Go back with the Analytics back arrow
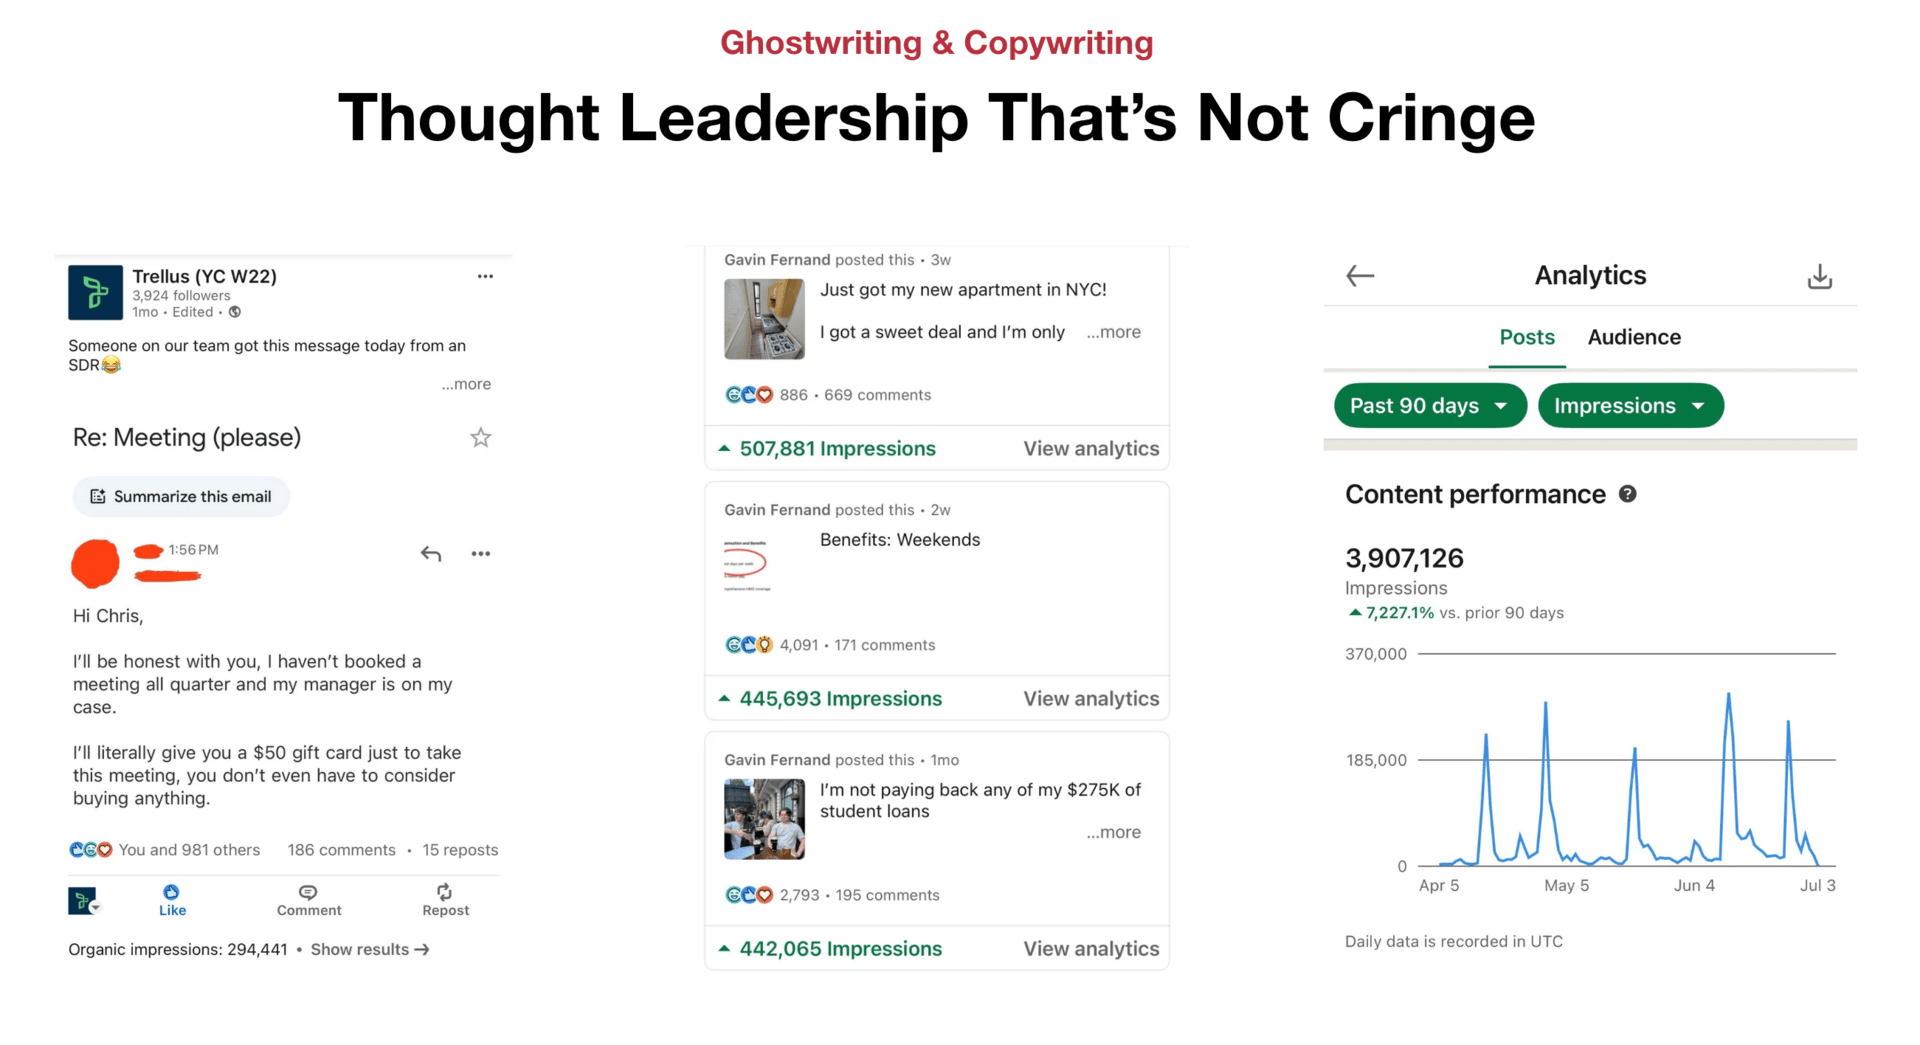1920x1045 pixels. coord(1360,276)
